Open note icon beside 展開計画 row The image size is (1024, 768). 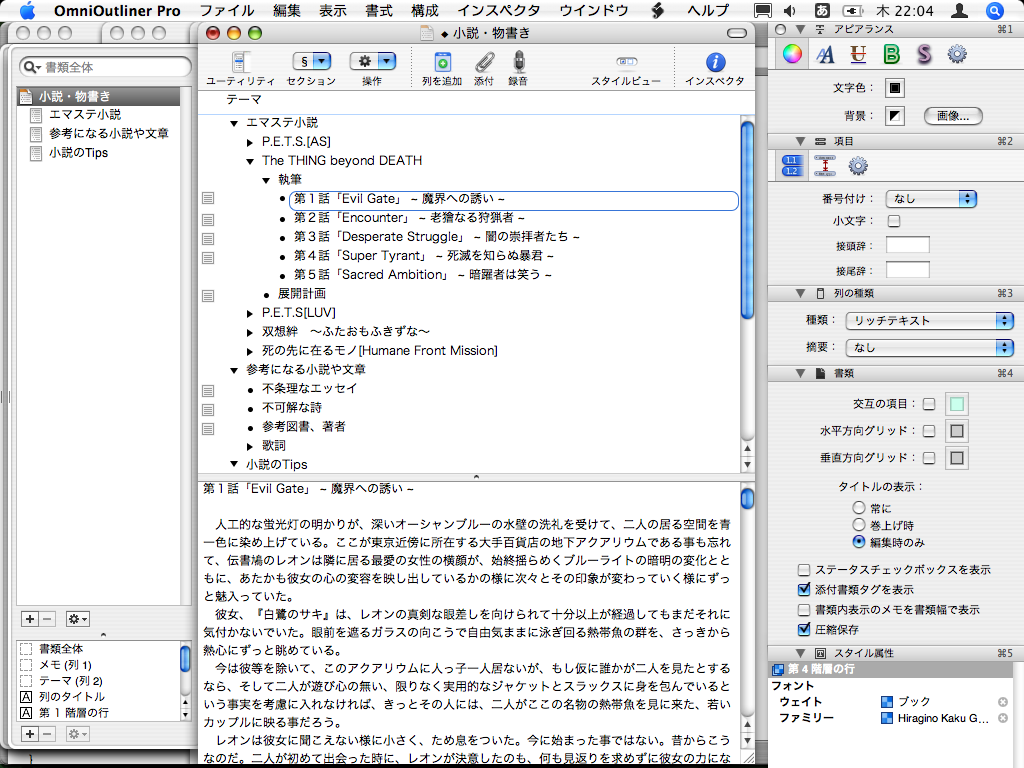[x=208, y=296]
